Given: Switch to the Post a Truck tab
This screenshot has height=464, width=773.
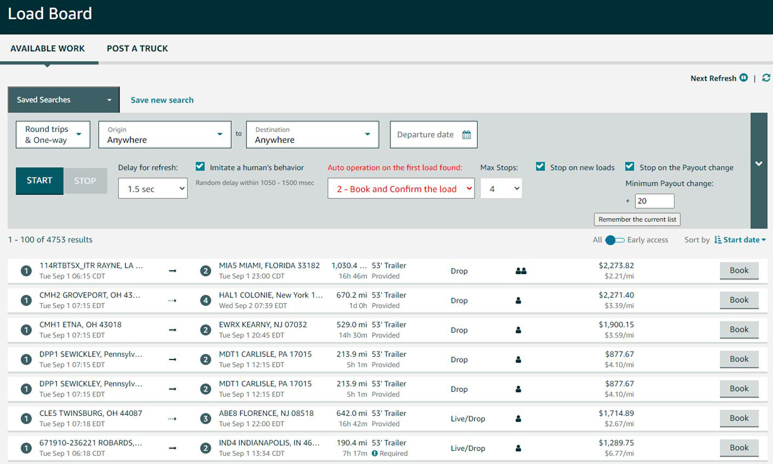Looking at the screenshot, I should coord(137,48).
